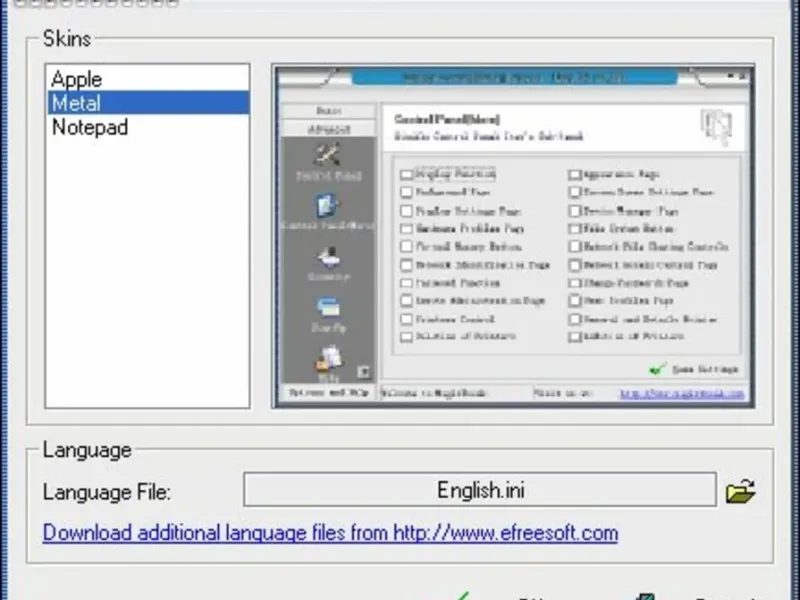Select the Metal skin
Image resolution: width=800 pixels, height=600 pixels.
pyautogui.click(x=148, y=103)
